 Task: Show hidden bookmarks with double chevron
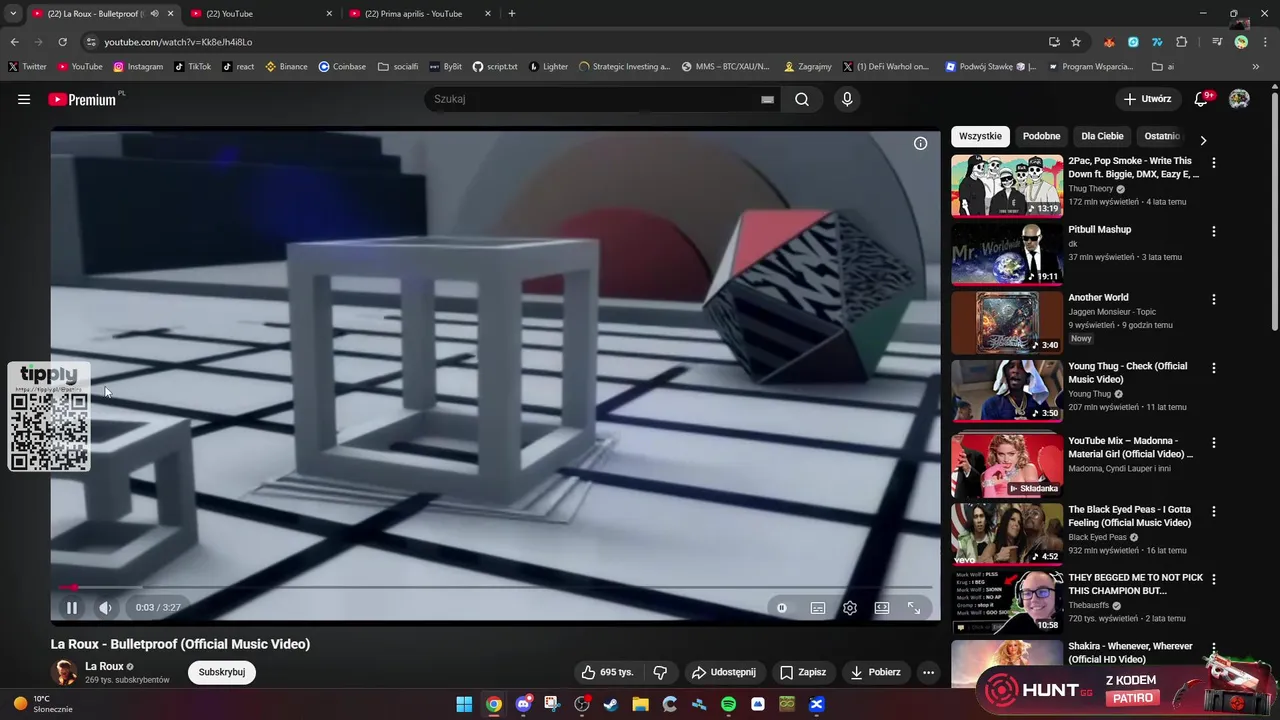tap(1257, 67)
